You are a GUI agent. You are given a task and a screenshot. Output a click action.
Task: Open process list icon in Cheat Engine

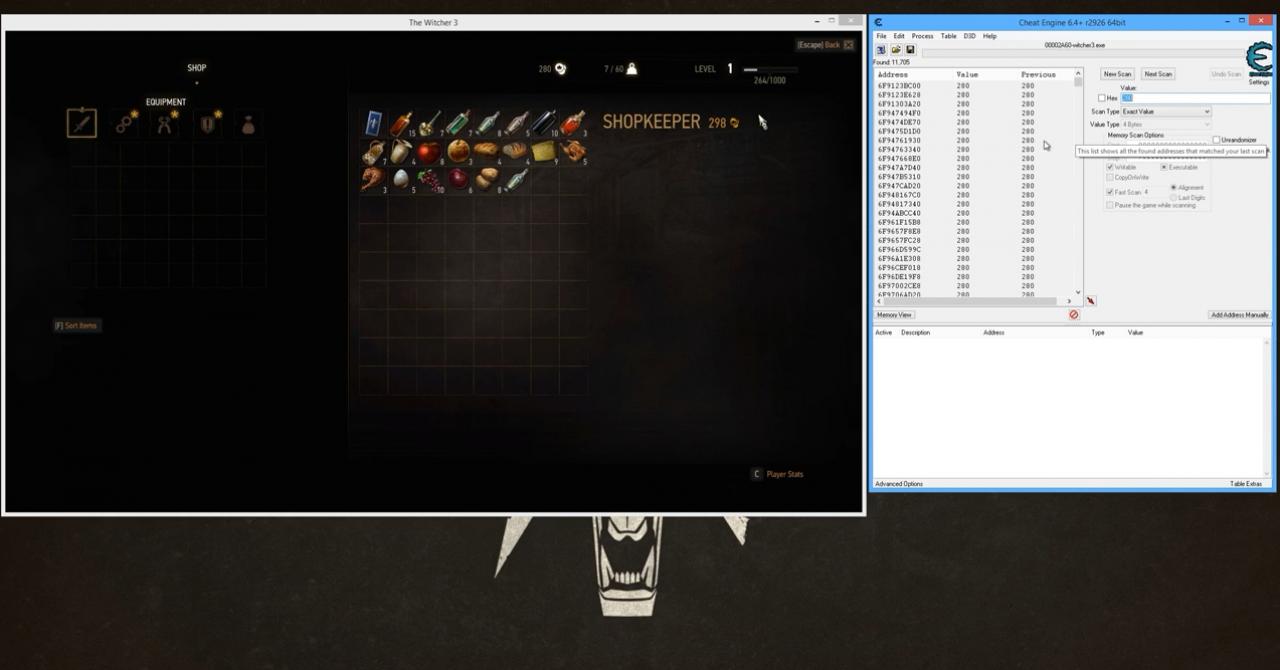(881, 50)
